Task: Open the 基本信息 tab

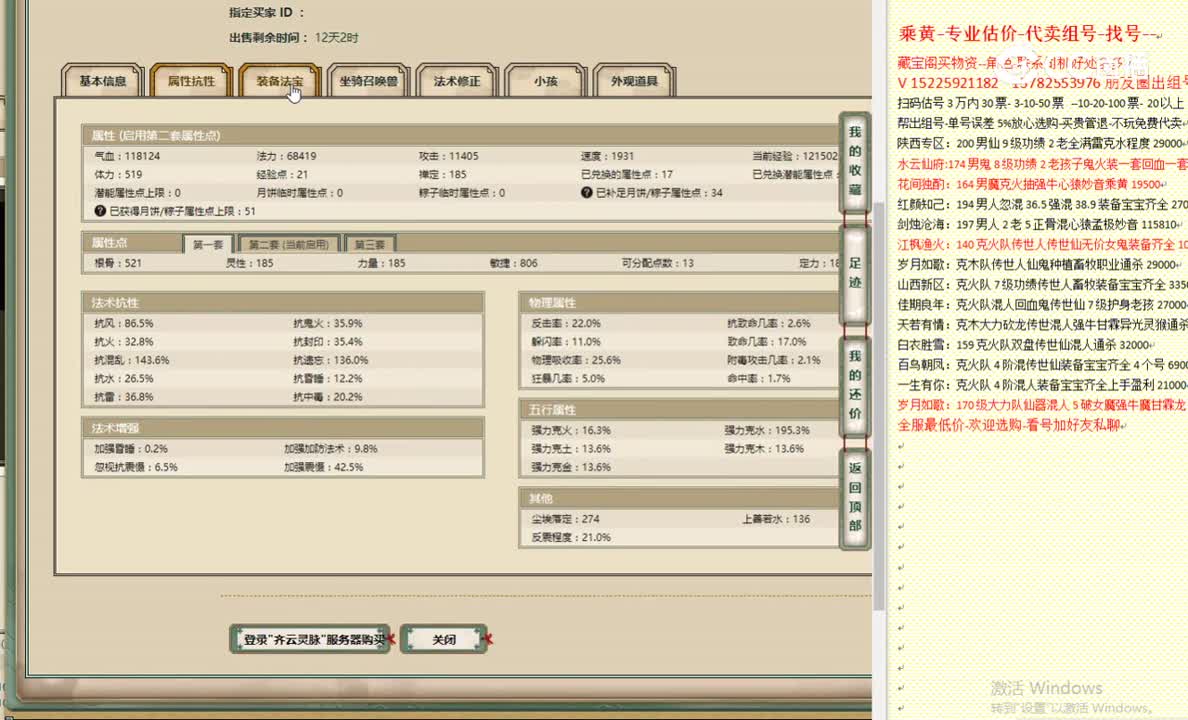Action: pos(102,80)
